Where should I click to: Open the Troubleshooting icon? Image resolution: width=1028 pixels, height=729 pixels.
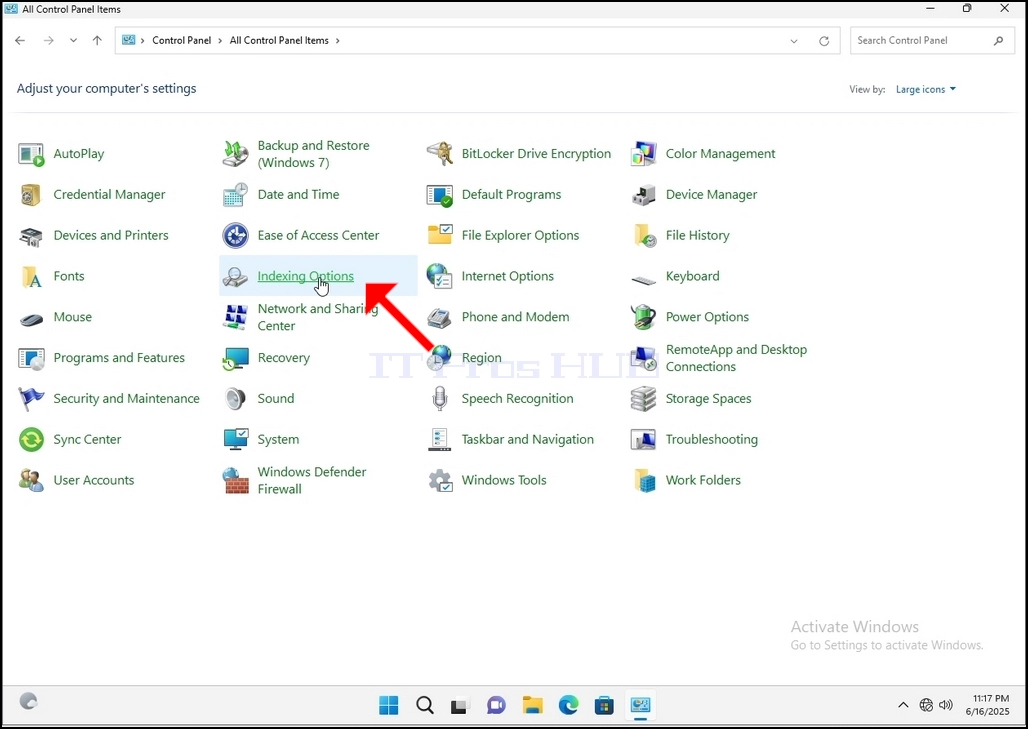644,440
